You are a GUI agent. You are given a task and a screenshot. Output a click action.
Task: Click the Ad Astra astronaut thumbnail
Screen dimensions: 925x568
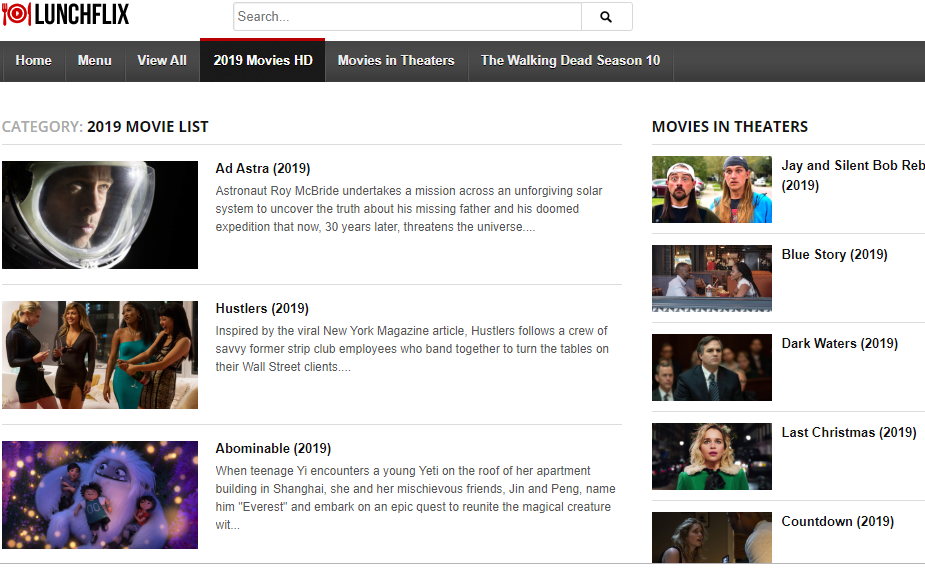[100, 215]
